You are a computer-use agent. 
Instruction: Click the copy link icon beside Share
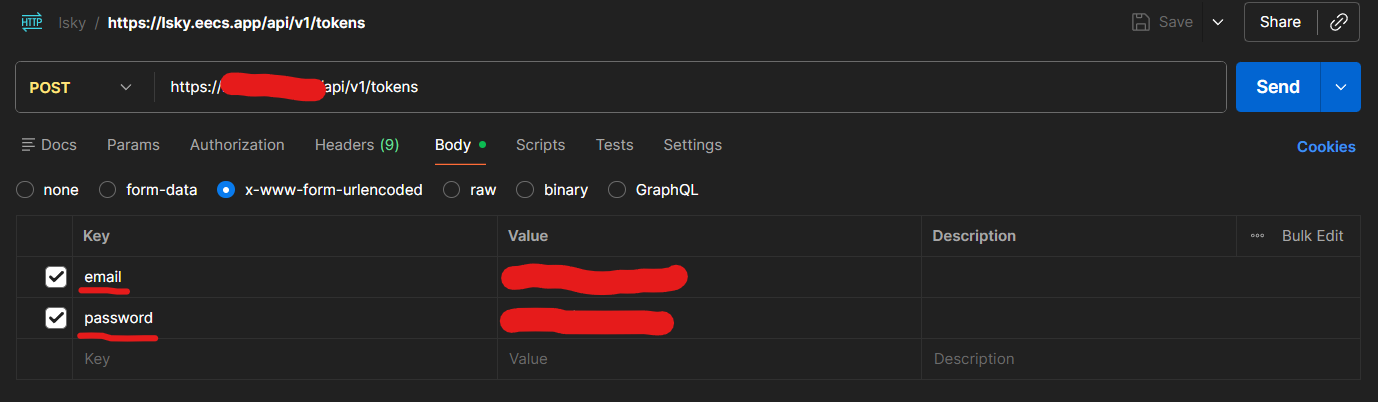click(x=1339, y=22)
